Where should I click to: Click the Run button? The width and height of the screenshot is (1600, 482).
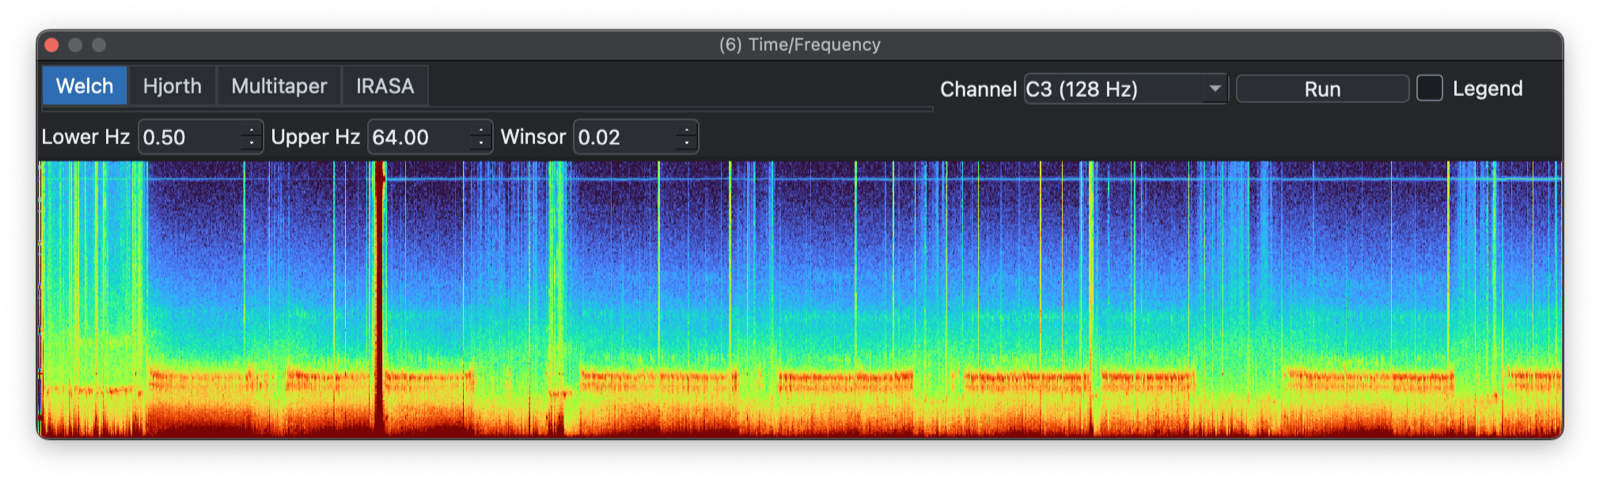(1322, 89)
